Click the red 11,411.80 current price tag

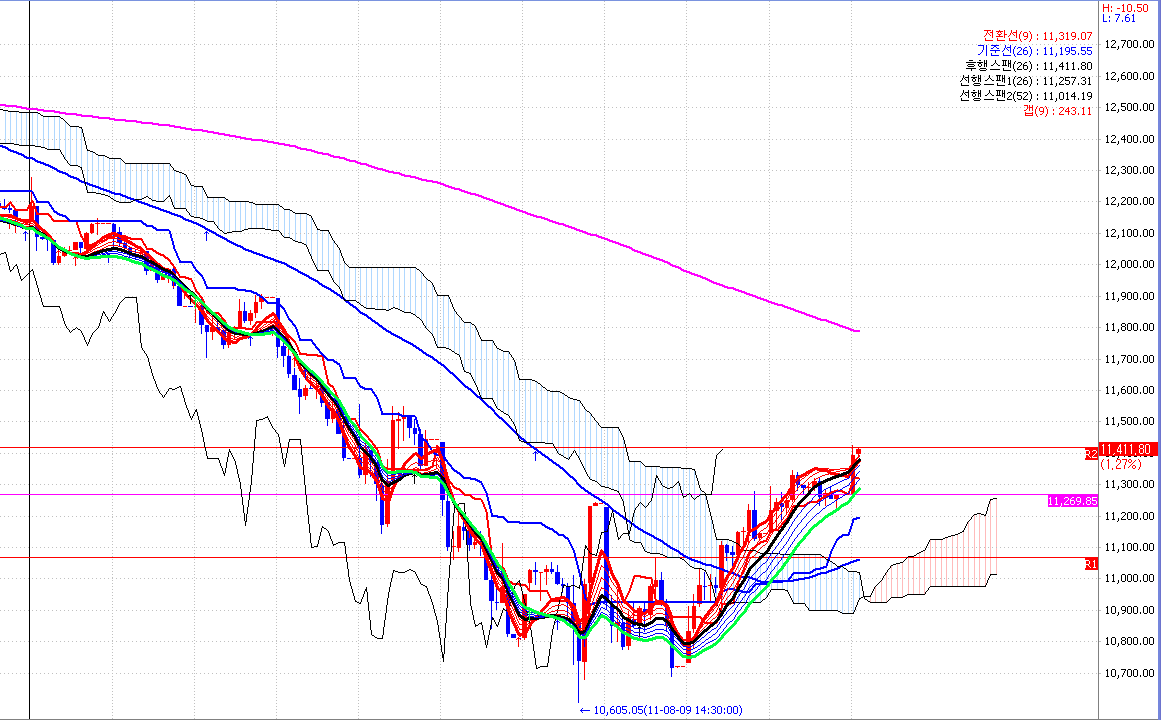[x=1128, y=449]
